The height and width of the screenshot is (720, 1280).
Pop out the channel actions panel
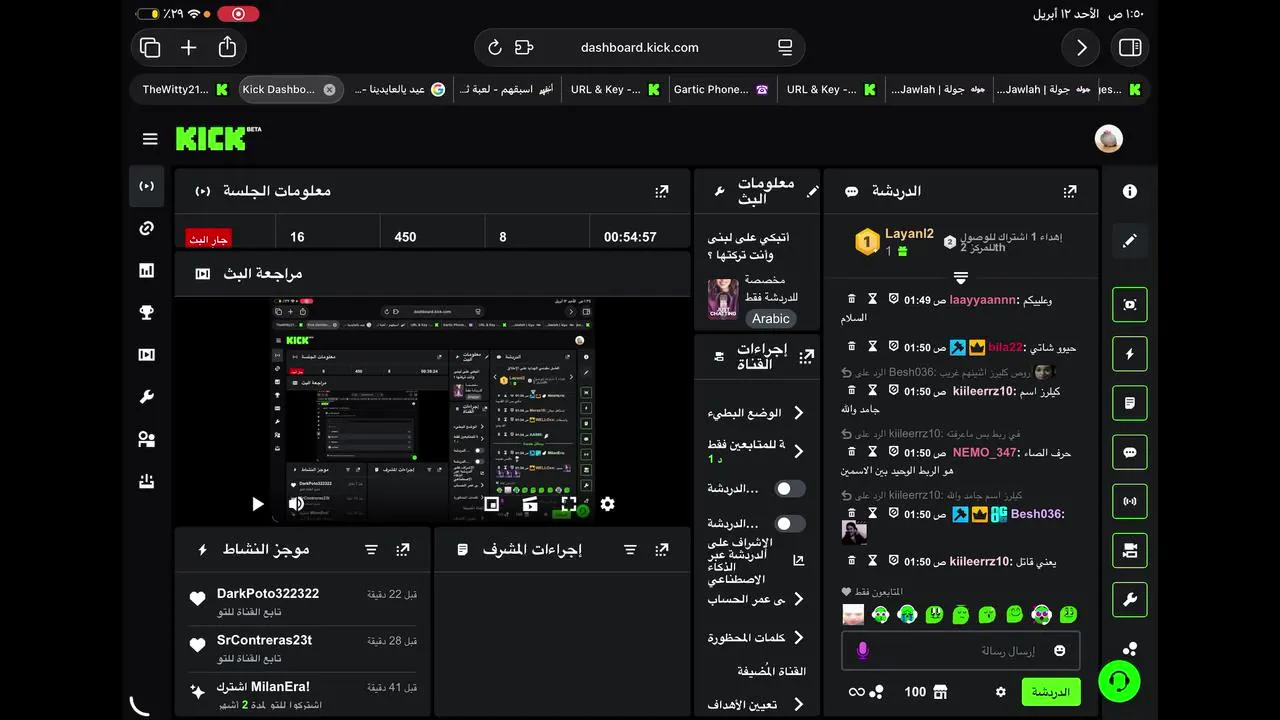coord(807,355)
